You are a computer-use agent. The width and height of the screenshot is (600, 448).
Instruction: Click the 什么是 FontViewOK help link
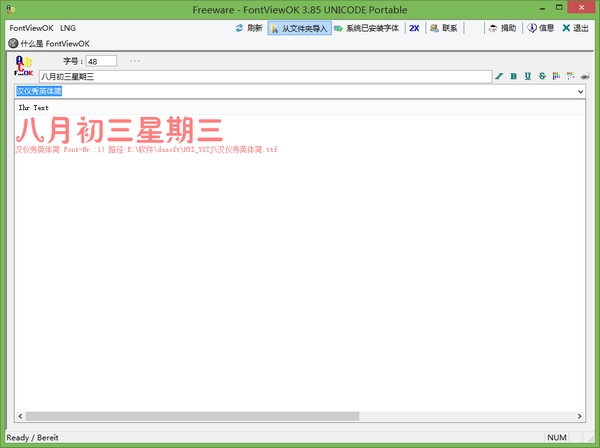[49, 44]
